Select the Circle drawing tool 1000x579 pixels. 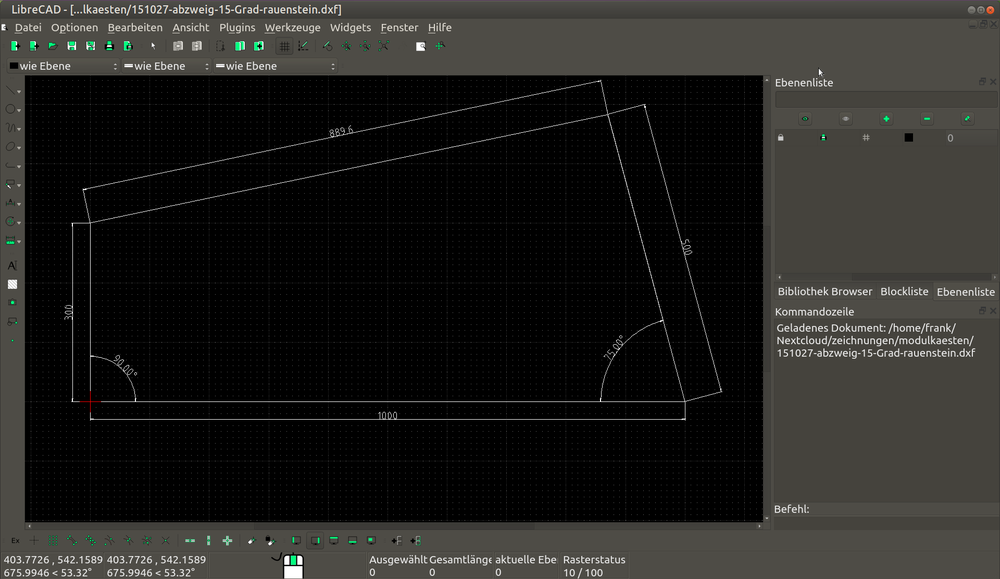click(x=12, y=109)
